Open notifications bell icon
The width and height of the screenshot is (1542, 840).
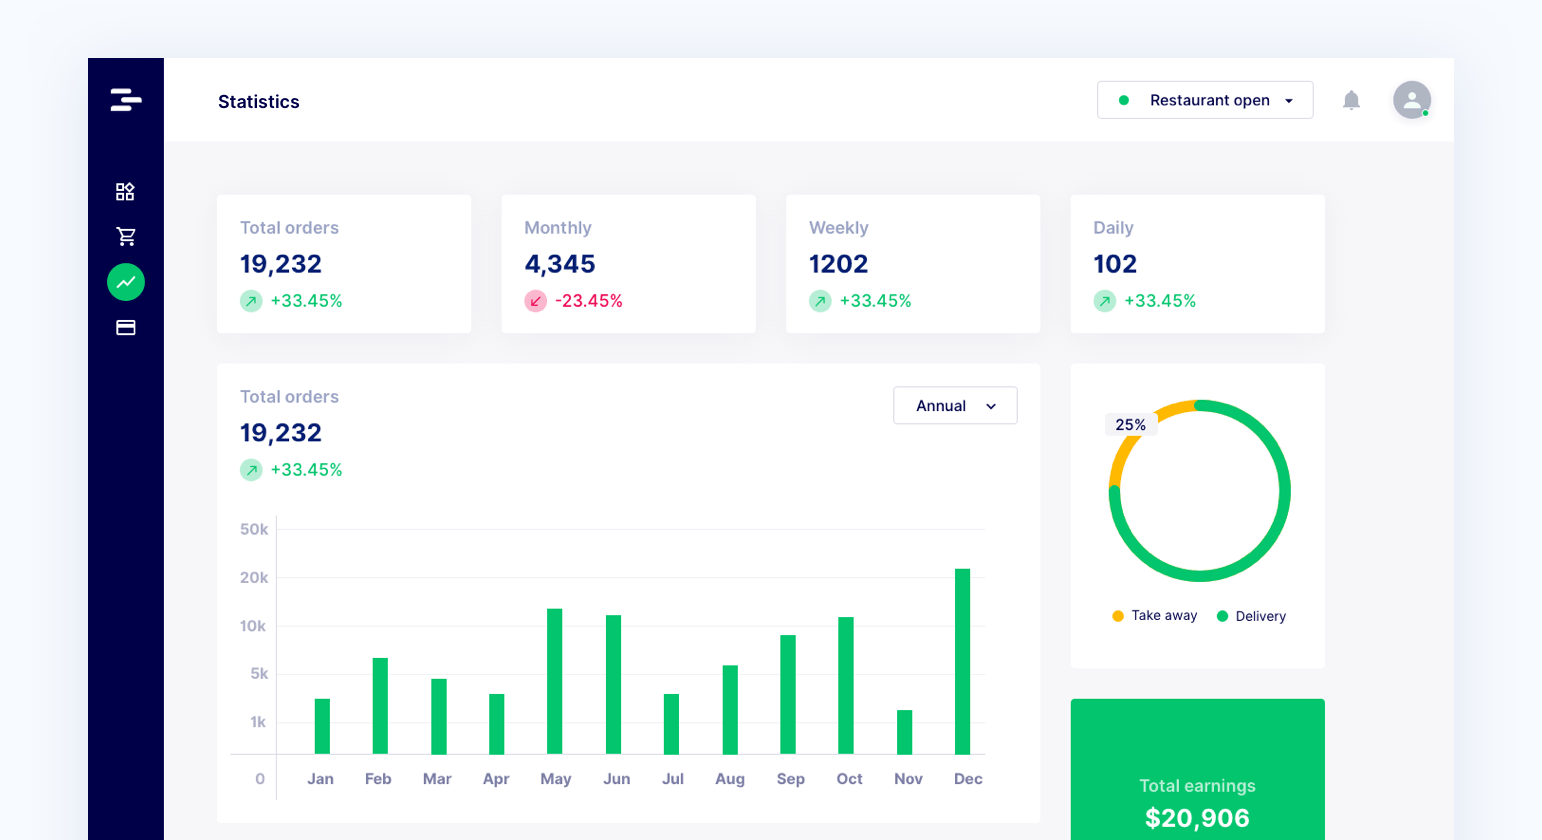pyautogui.click(x=1351, y=100)
